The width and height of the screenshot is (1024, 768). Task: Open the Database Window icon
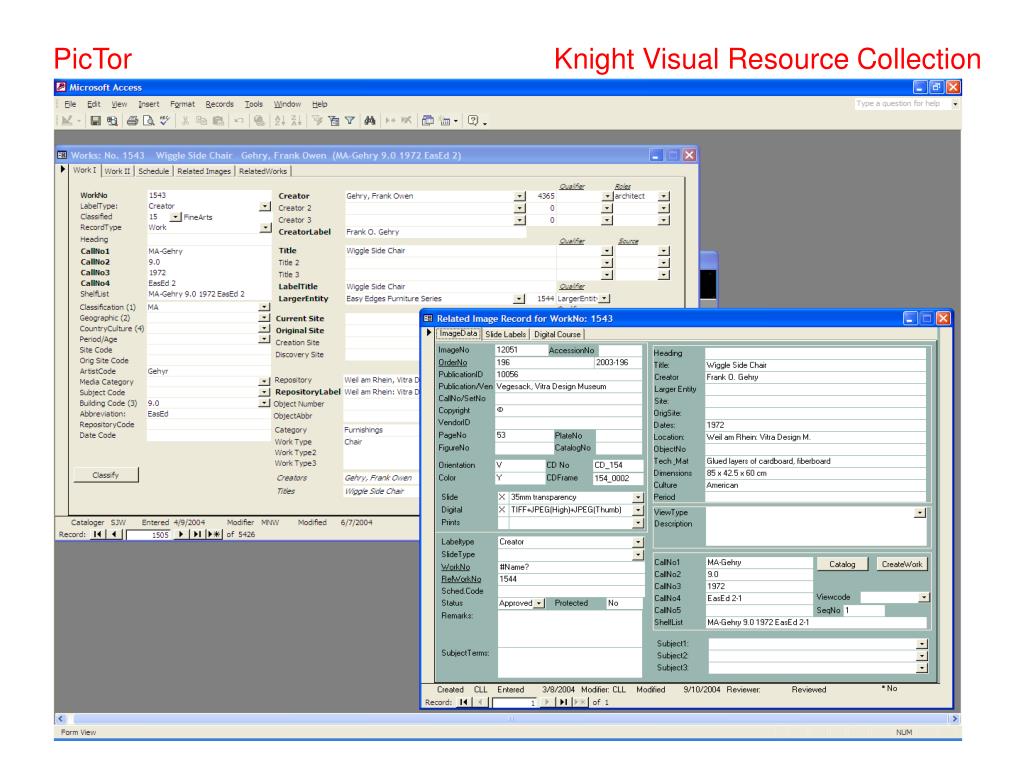coord(428,121)
